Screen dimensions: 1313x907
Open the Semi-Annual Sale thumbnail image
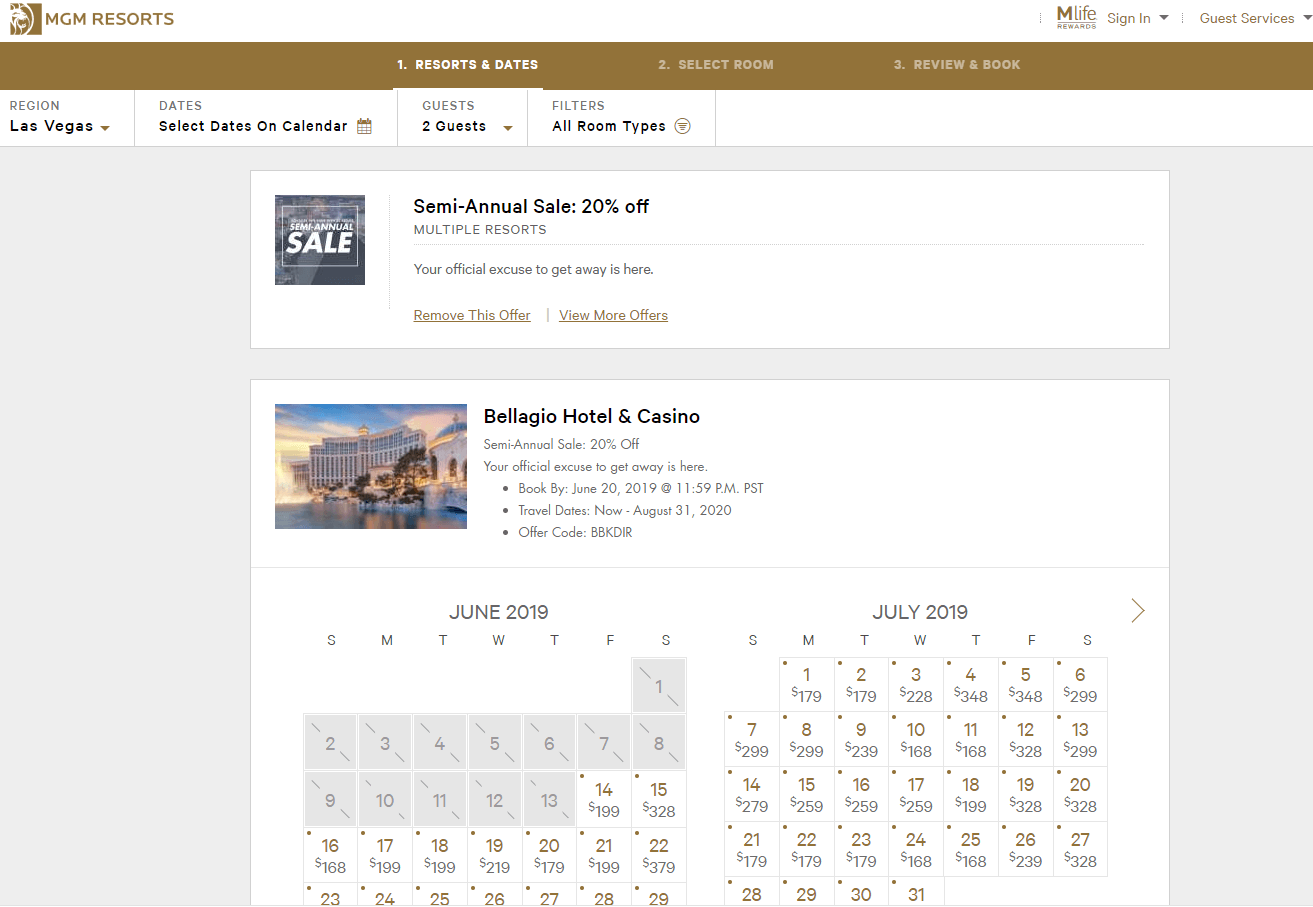click(x=320, y=240)
